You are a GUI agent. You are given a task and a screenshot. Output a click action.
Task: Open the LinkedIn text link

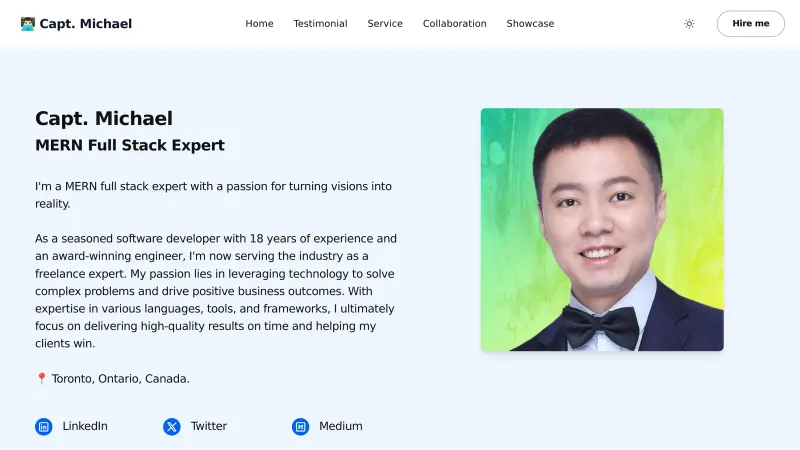tap(85, 426)
